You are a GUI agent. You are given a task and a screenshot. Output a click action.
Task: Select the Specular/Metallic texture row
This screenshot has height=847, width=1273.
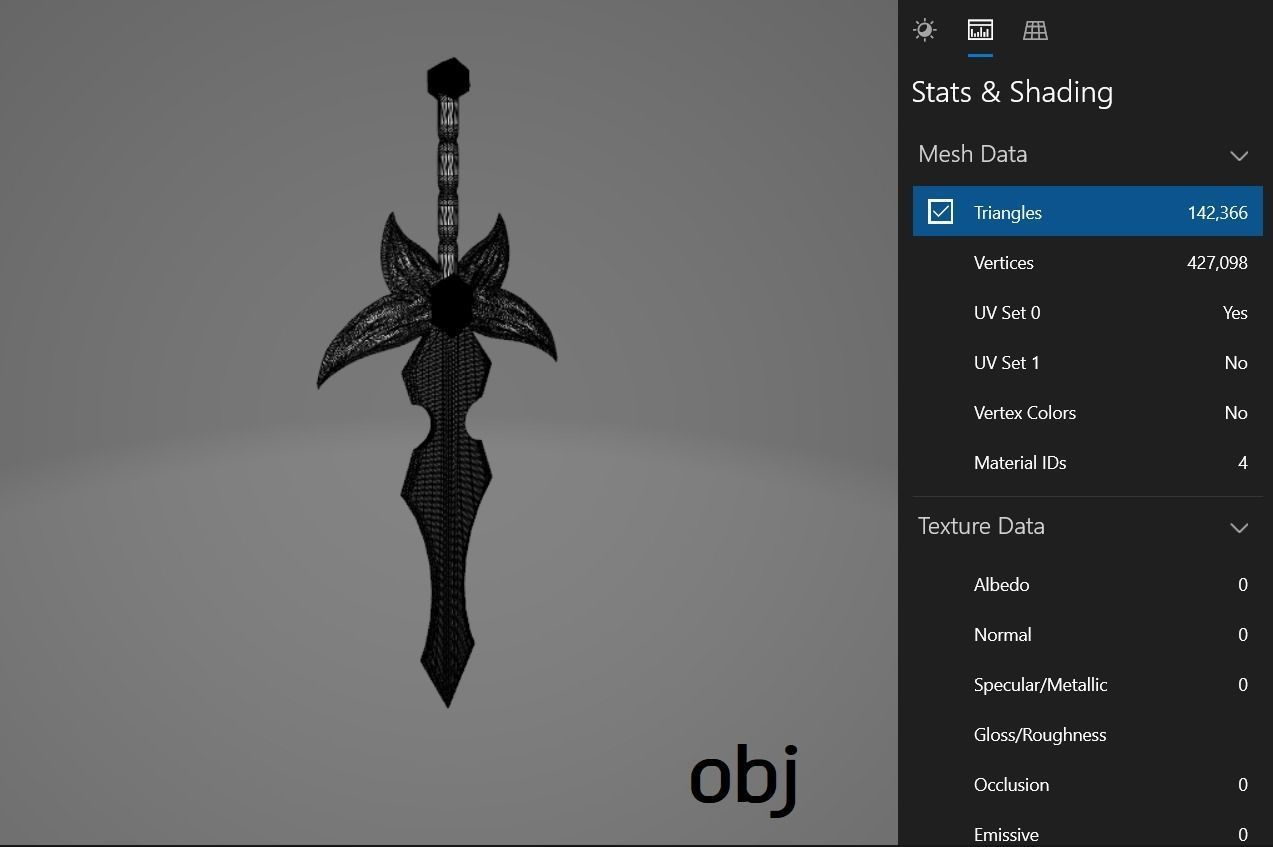click(1088, 684)
